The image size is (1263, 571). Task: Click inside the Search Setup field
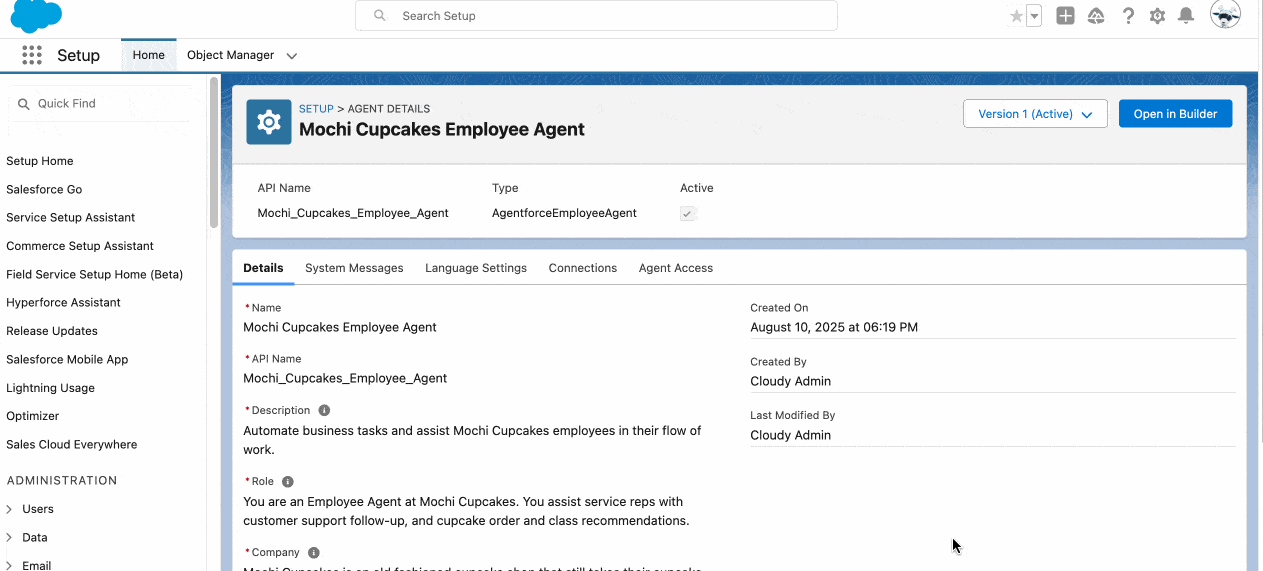596,16
